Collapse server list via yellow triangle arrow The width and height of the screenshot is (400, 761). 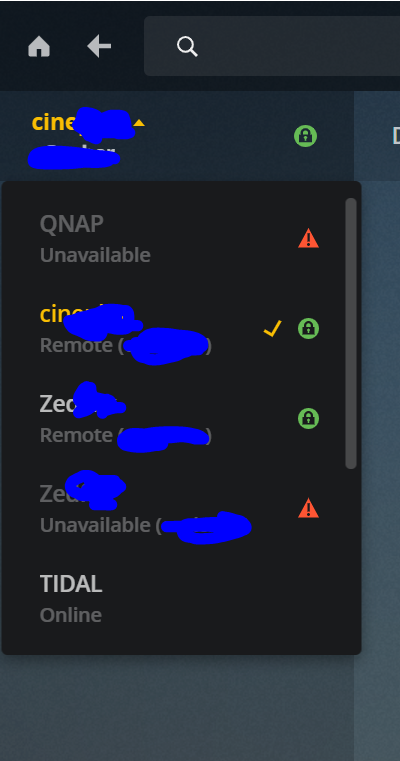139,123
